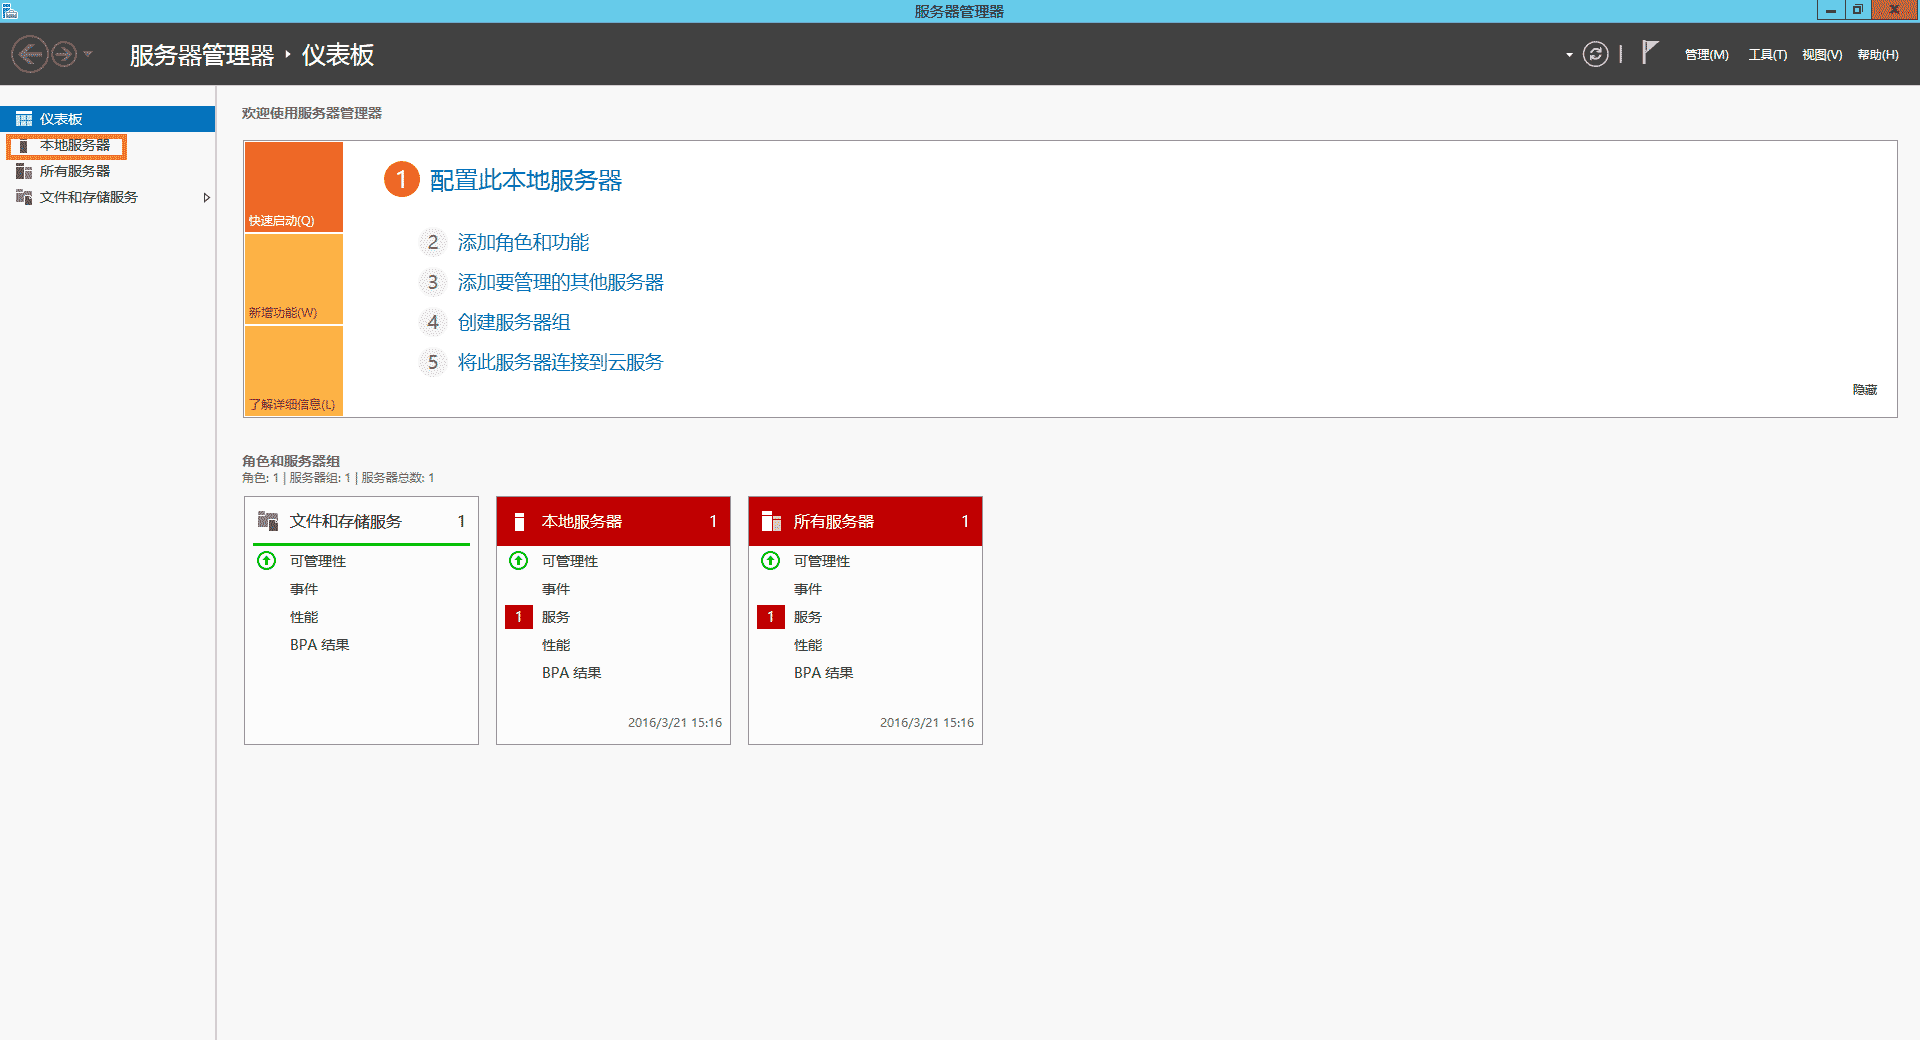The image size is (1920, 1040).
Task: Refresh the dashboard with the refresh icon
Action: (1596, 54)
